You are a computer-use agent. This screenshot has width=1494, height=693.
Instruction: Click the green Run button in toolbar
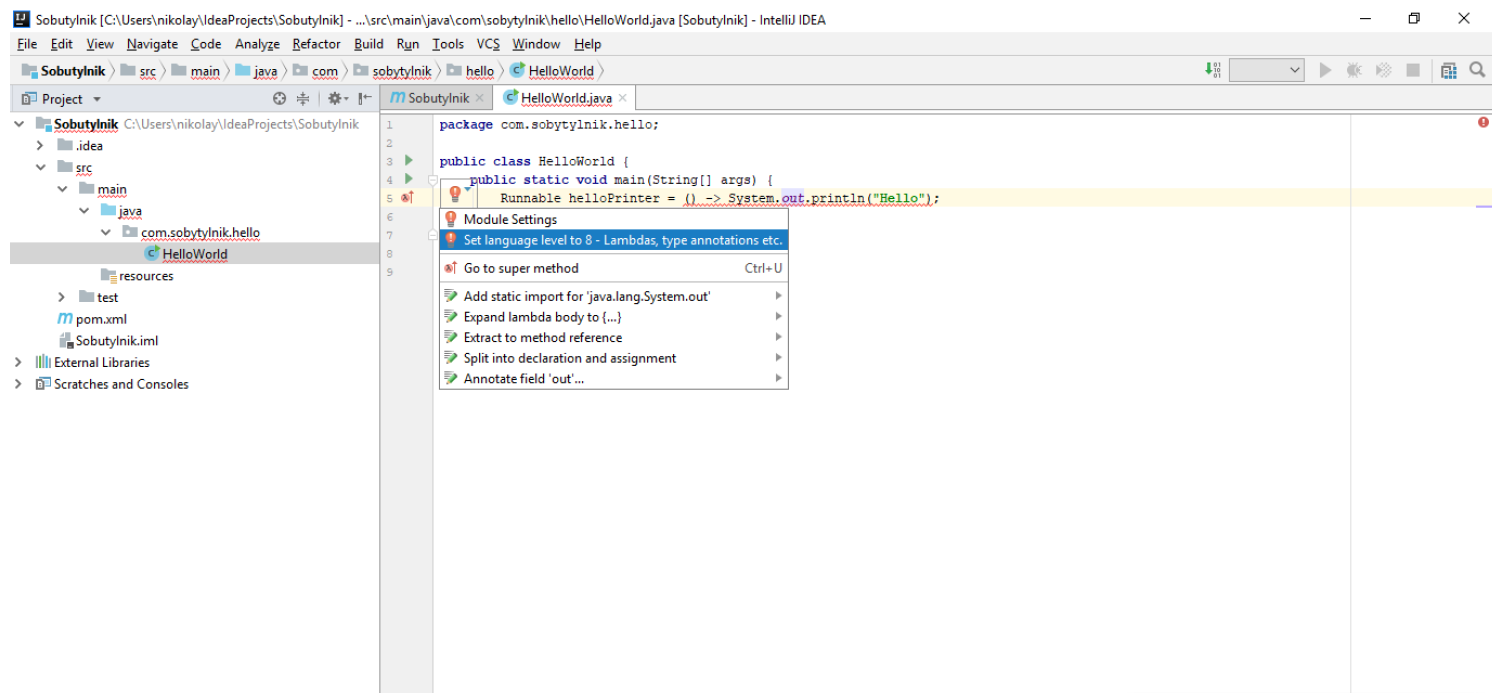(x=1326, y=70)
